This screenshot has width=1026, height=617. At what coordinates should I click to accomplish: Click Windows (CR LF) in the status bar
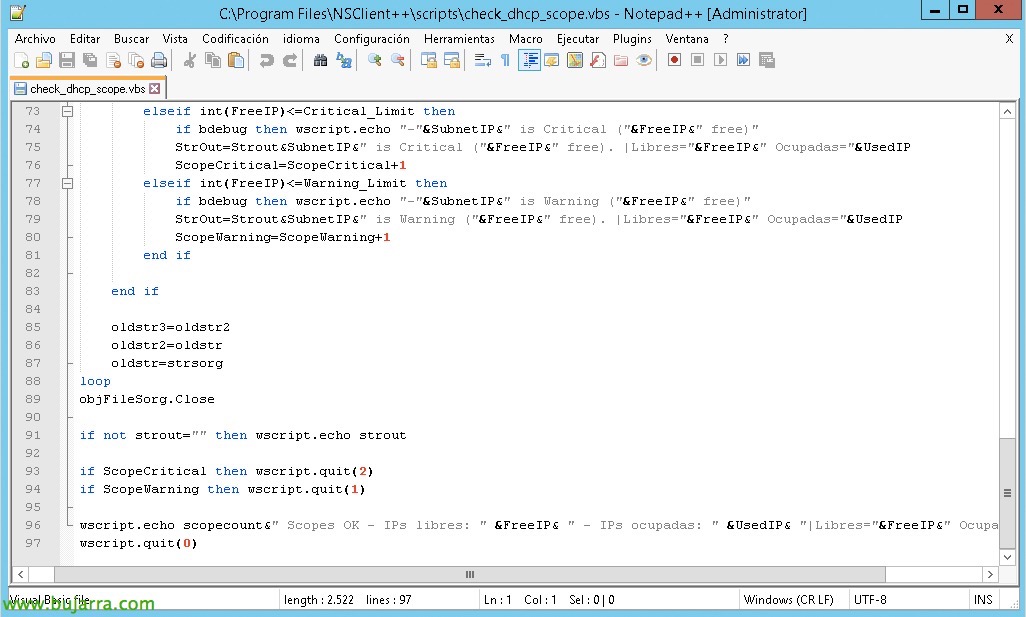(x=788, y=600)
